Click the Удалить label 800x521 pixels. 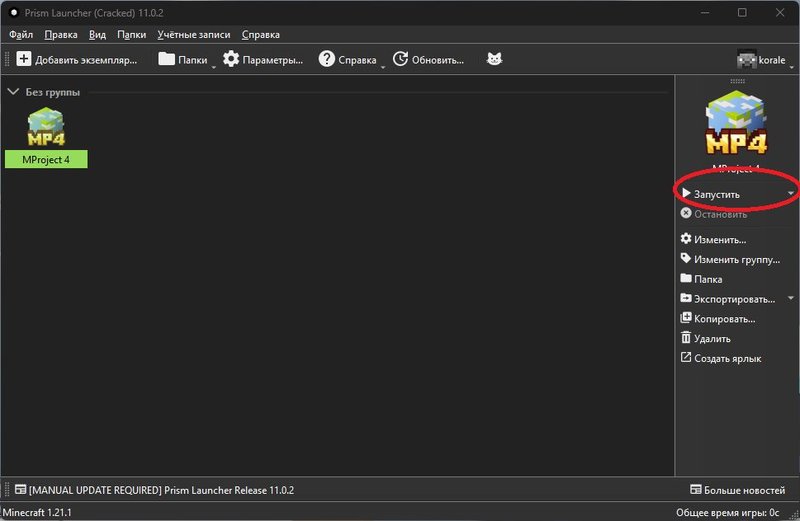[712, 338]
